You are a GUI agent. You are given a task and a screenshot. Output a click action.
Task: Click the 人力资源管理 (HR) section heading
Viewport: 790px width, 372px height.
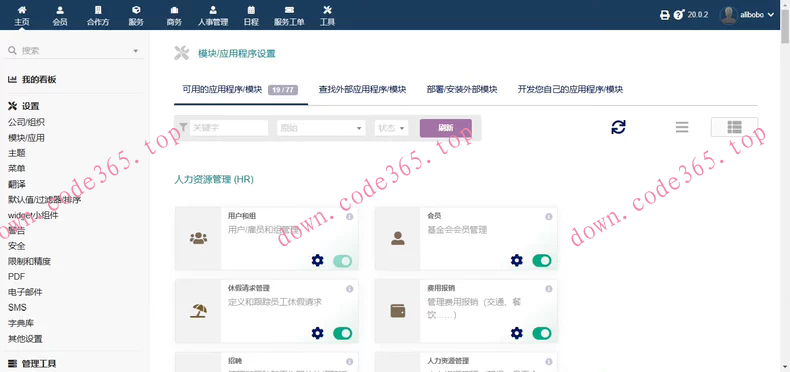(214, 179)
